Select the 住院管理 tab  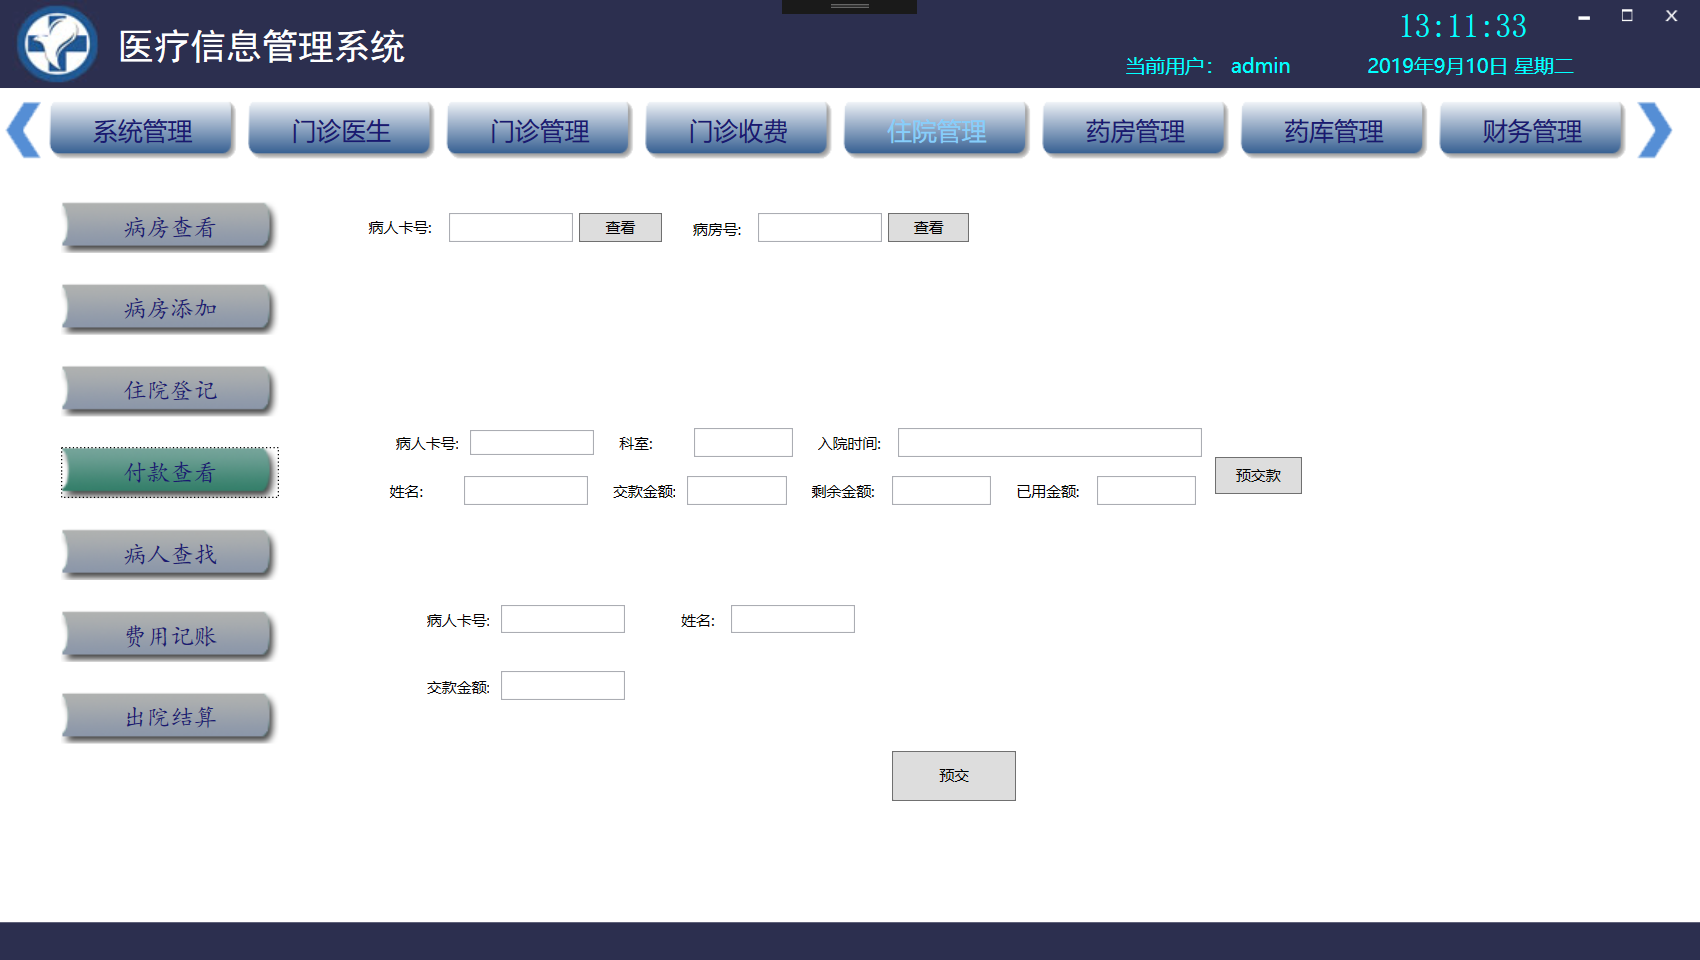(936, 130)
